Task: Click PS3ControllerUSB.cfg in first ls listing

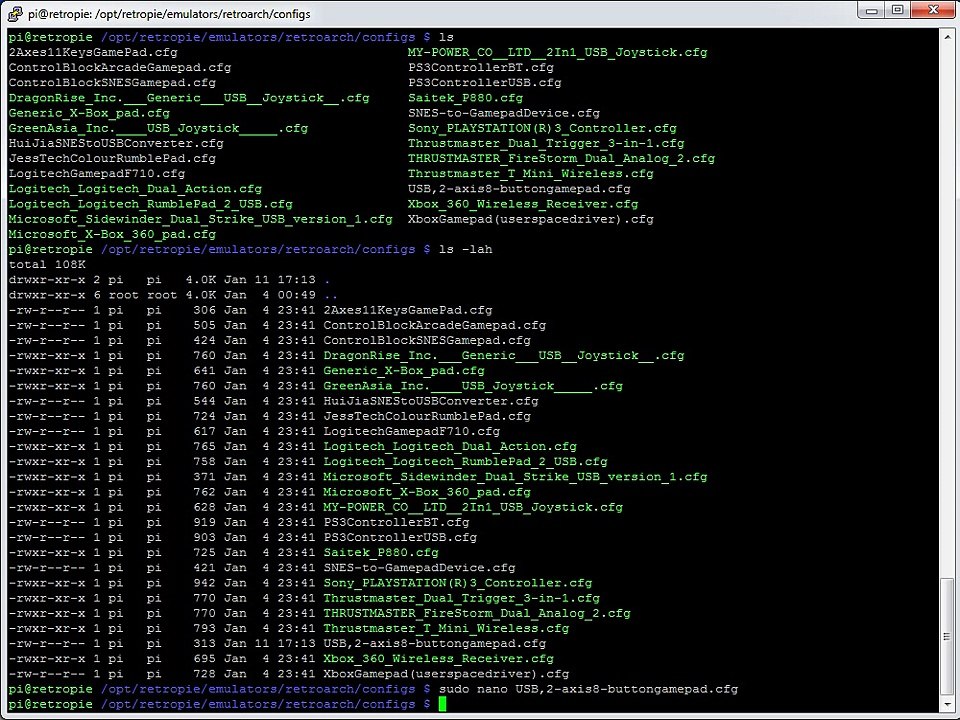Action: pyautogui.click(x=485, y=83)
